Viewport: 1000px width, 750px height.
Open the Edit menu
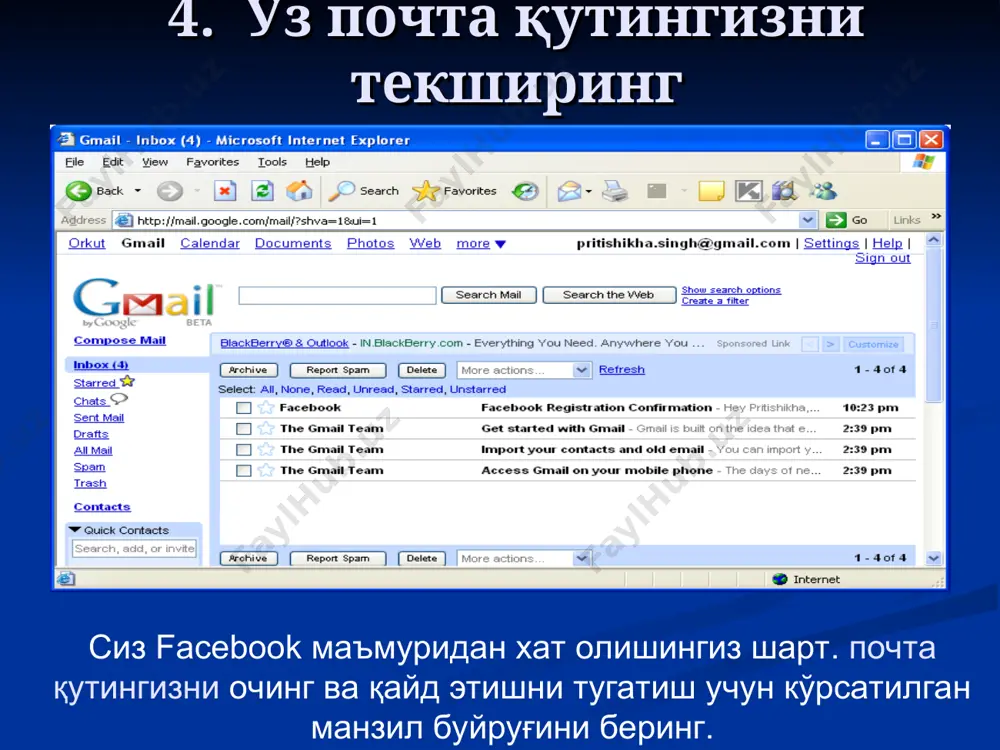[x=113, y=162]
